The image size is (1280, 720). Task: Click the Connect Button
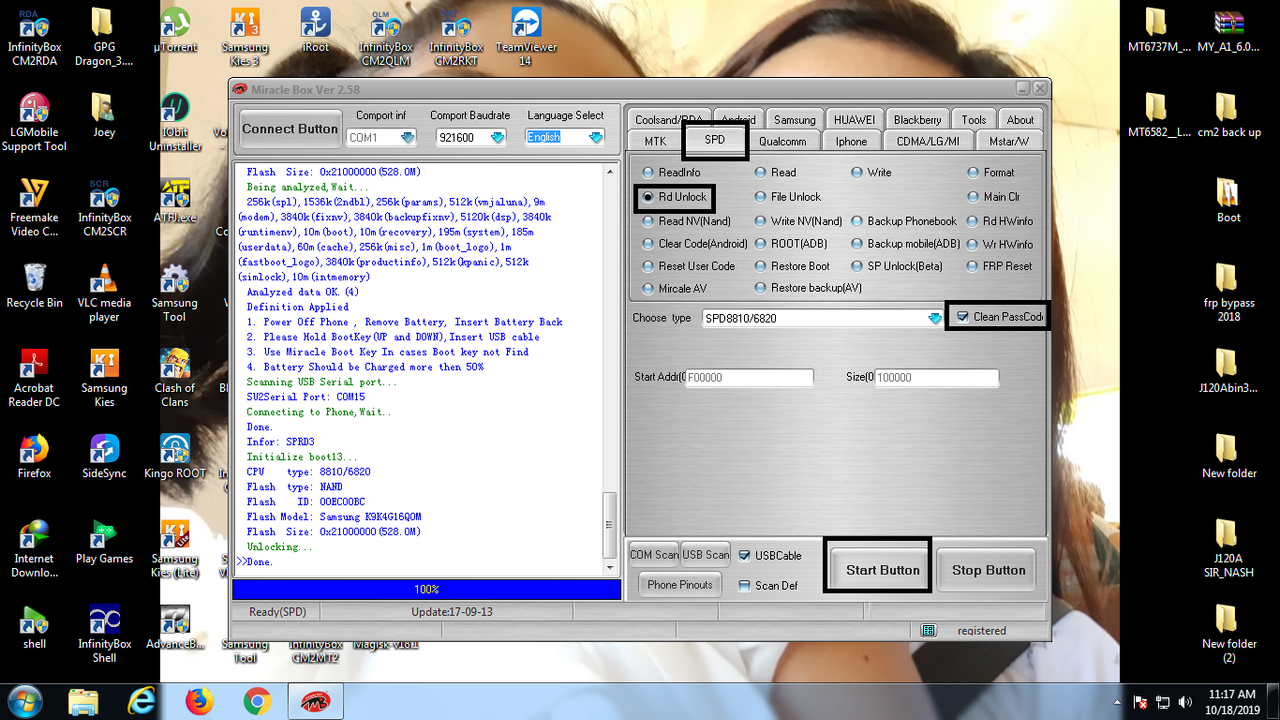[290, 128]
